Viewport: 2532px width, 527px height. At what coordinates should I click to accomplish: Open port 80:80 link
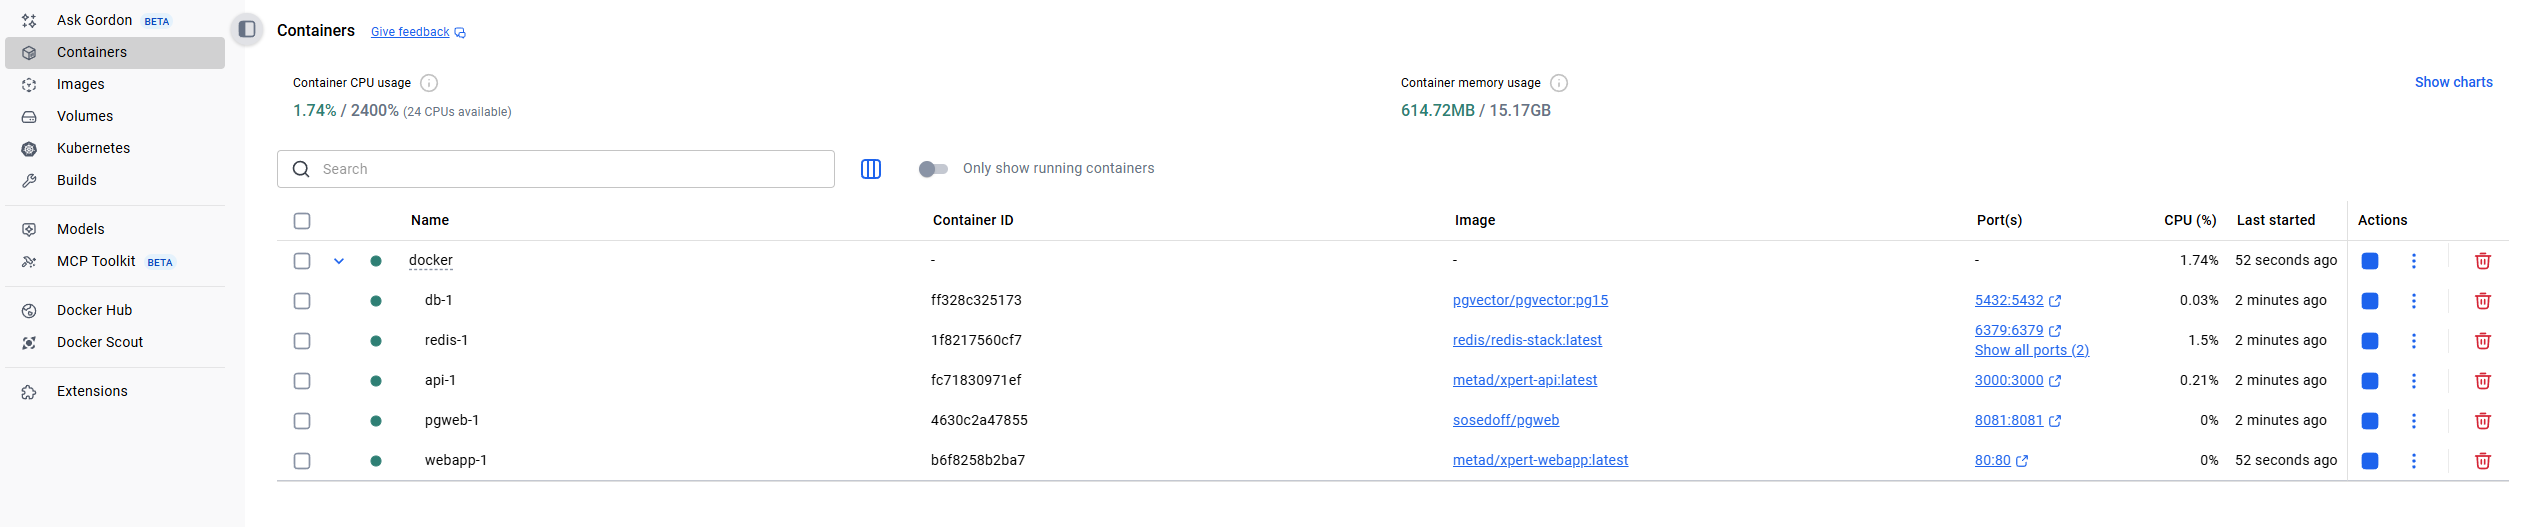(x=2001, y=460)
